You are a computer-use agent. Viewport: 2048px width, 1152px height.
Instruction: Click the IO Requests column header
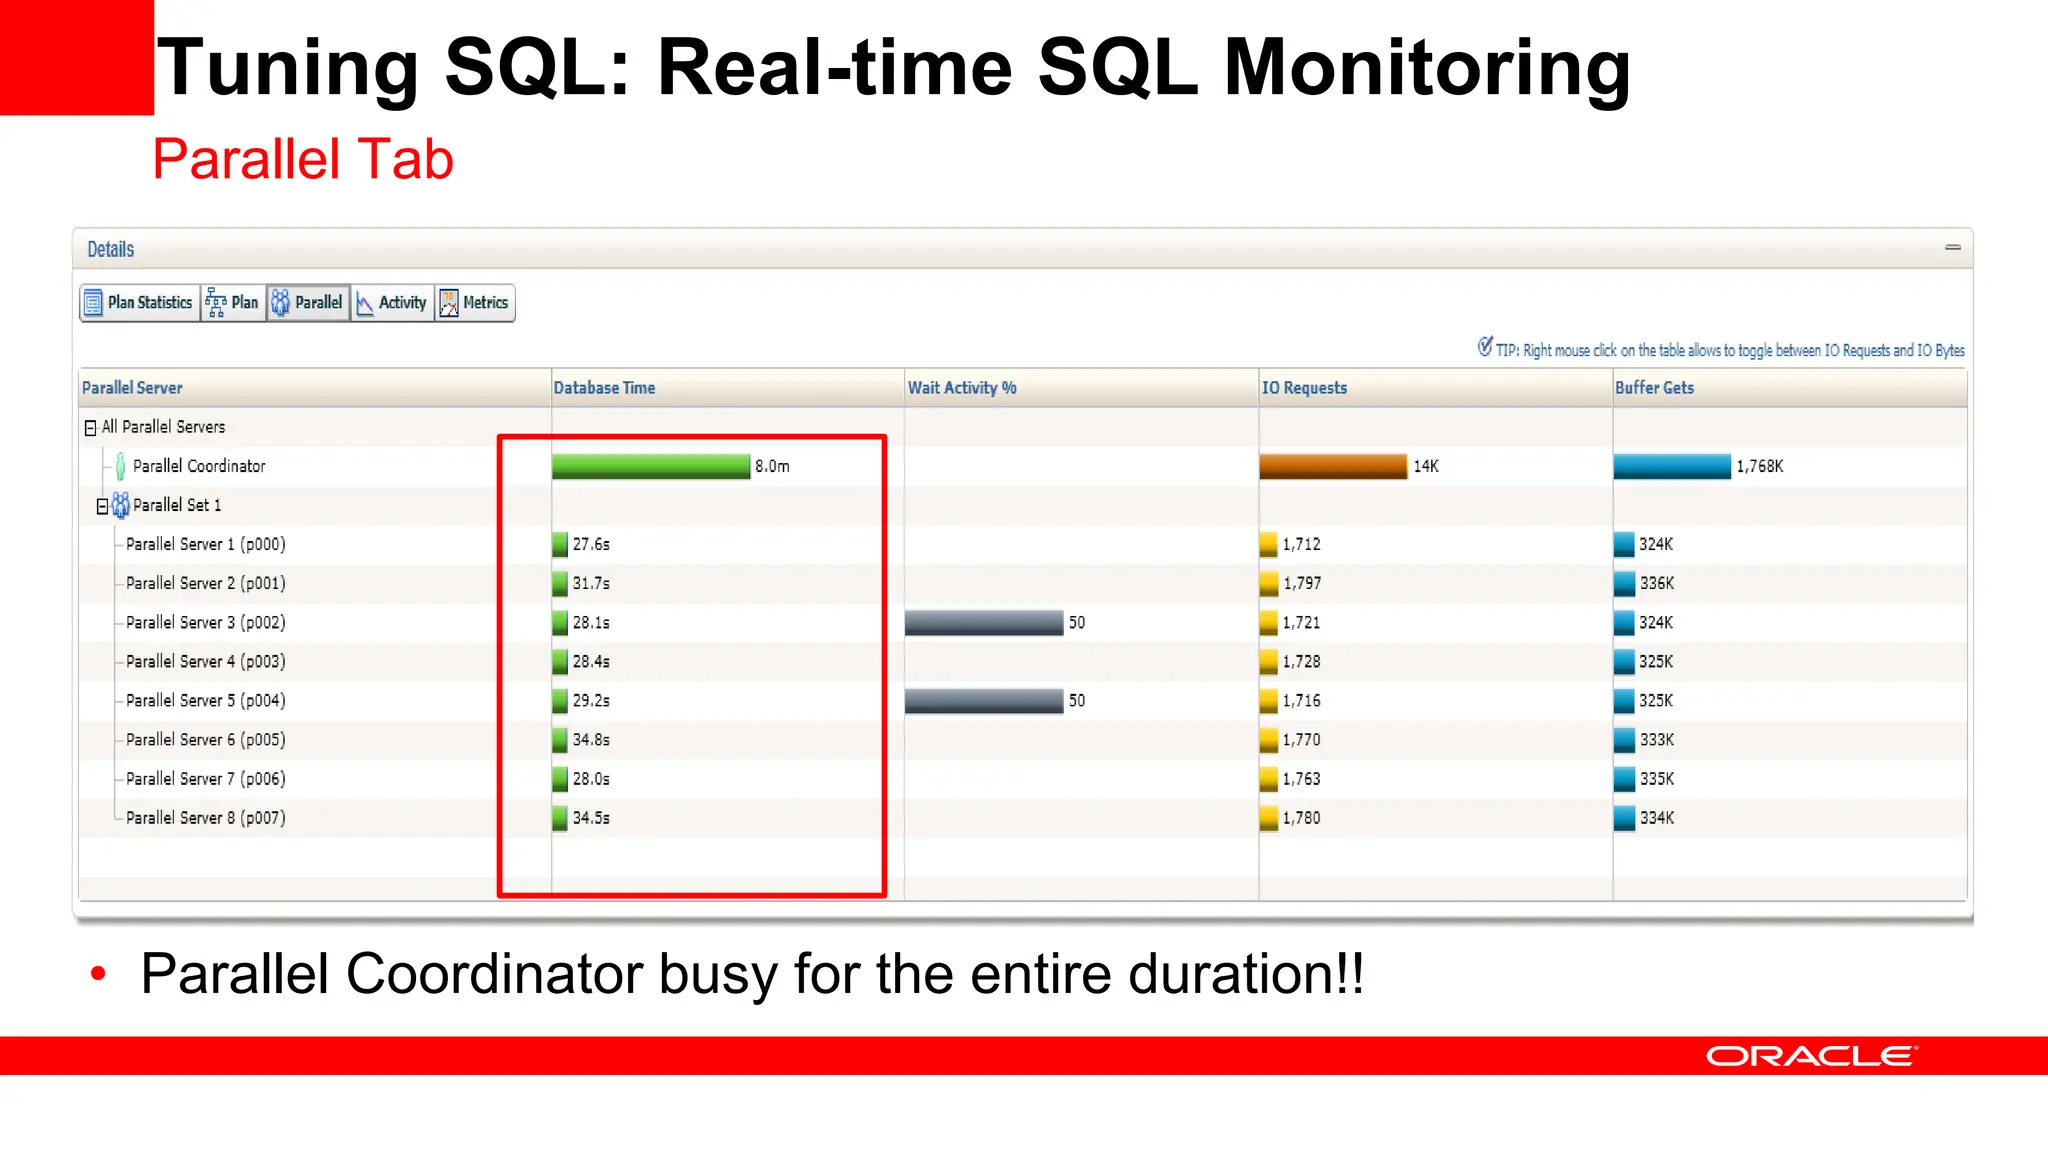(x=1304, y=388)
